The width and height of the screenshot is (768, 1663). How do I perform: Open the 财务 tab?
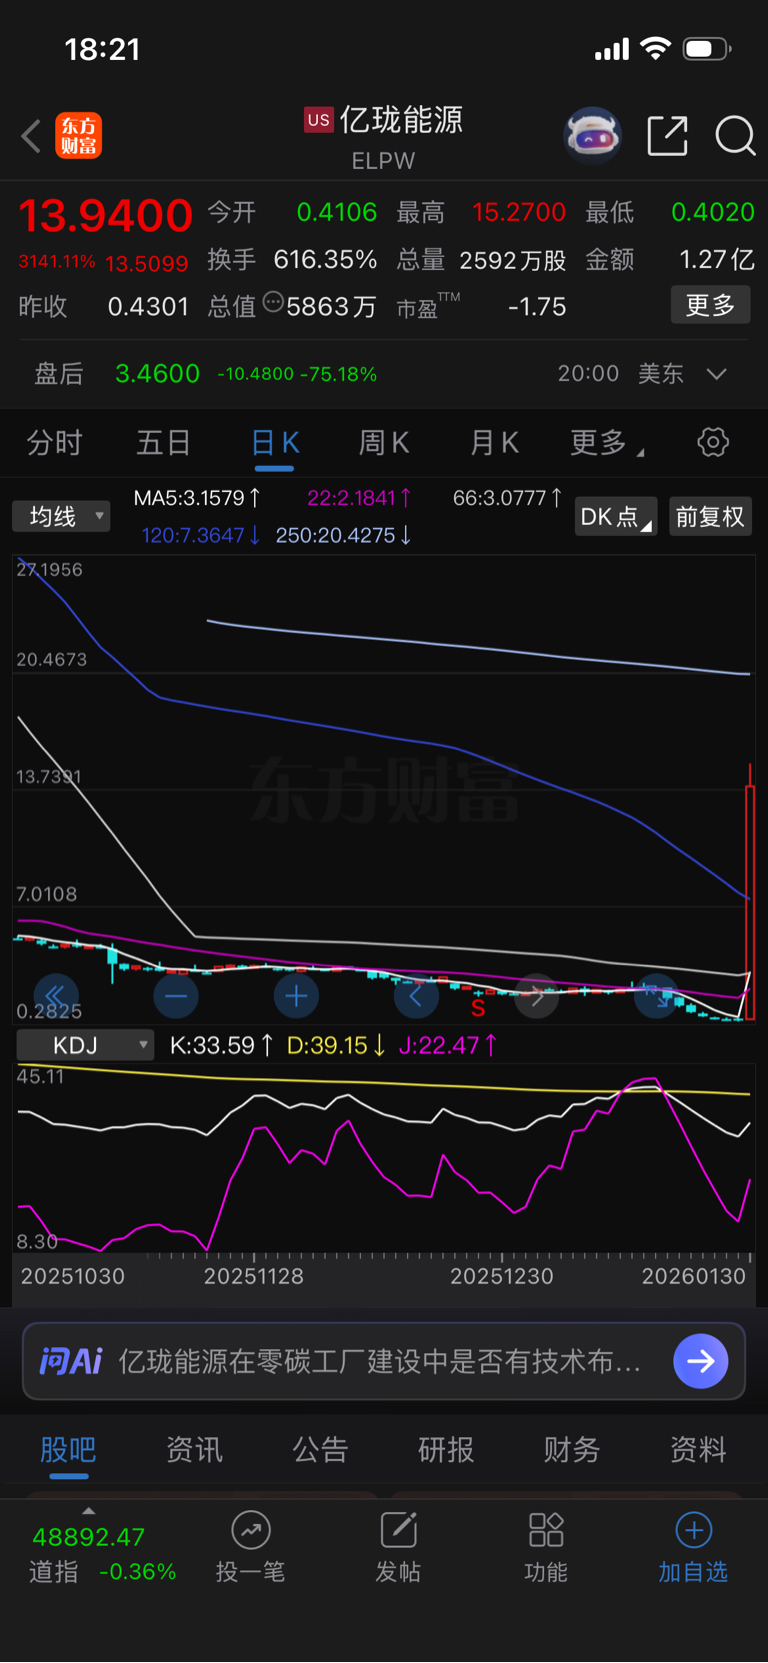click(x=572, y=1449)
